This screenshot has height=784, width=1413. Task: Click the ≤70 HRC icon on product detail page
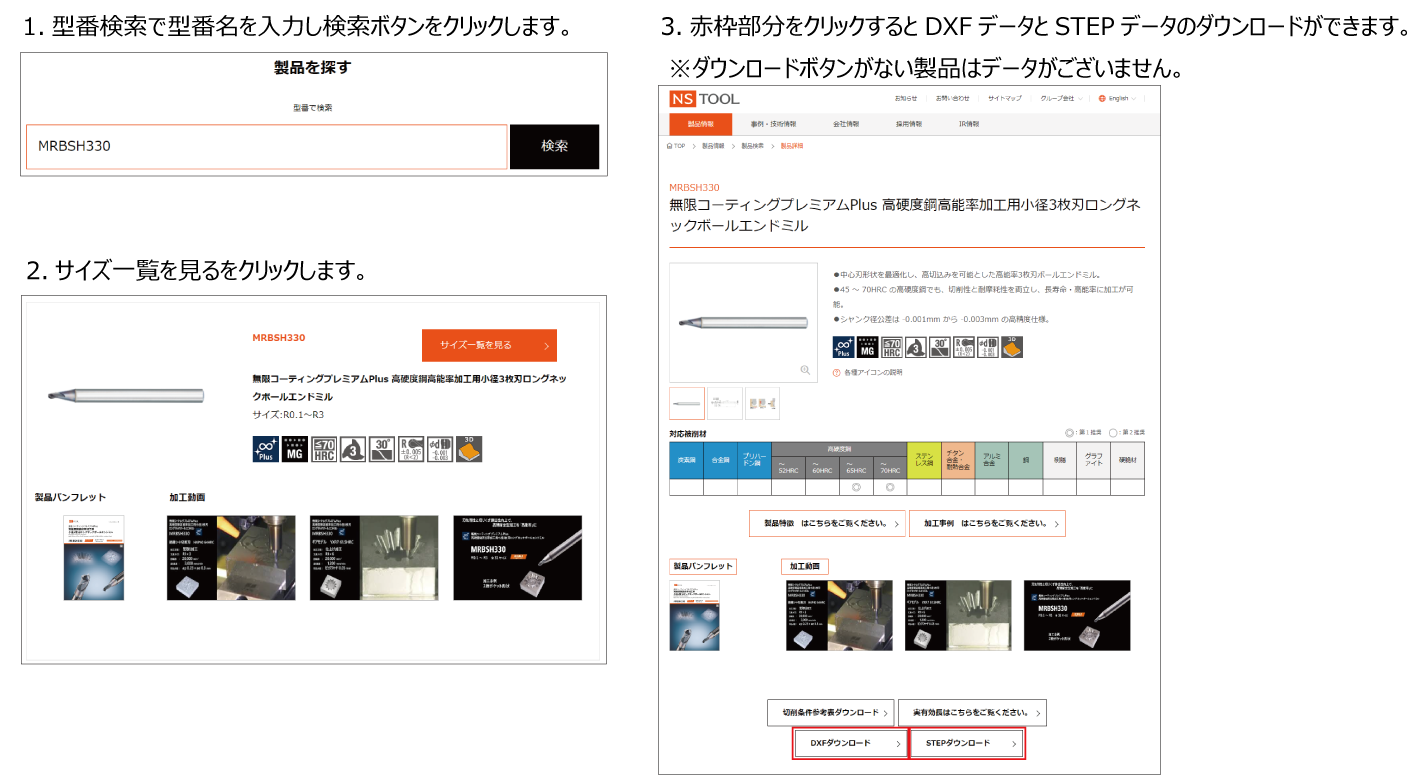(x=891, y=347)
